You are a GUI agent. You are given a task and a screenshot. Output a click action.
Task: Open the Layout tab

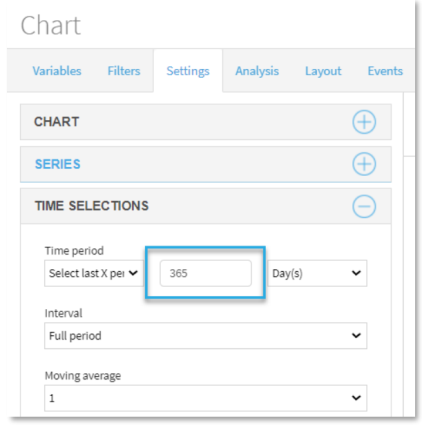click(323, 71)
